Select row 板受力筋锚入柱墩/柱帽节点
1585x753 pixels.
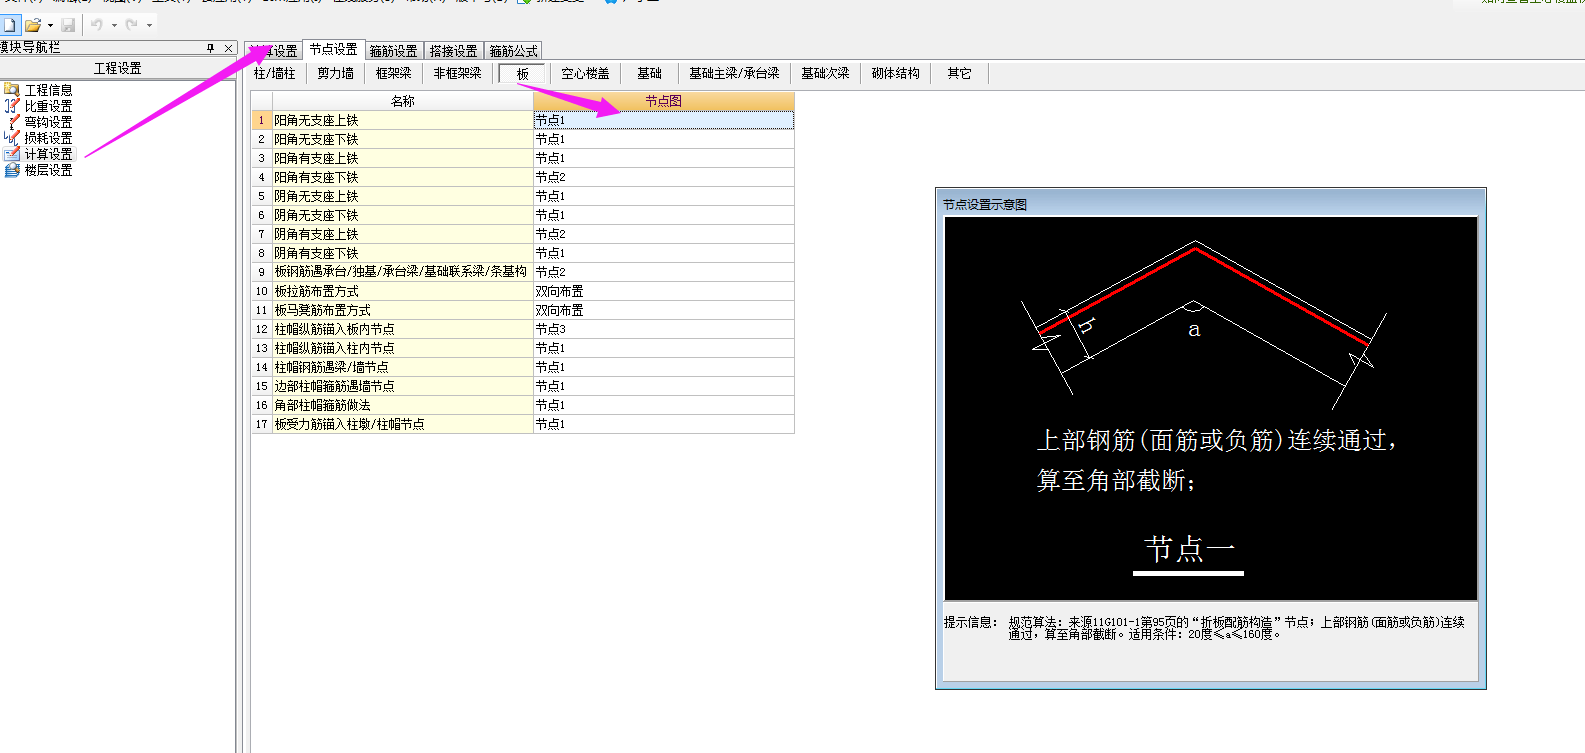pyautogui.click(x=523, y=424)
